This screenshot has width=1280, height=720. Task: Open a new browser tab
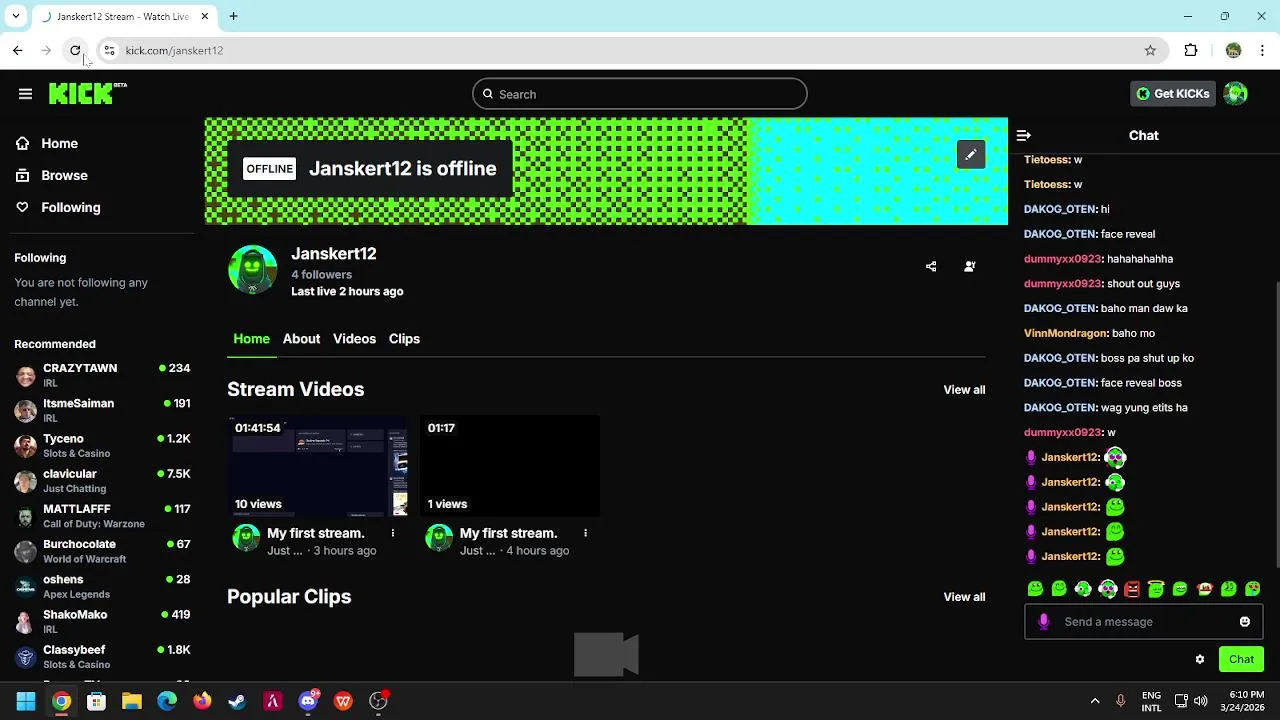pyautogui.click(x=233, y=16)
